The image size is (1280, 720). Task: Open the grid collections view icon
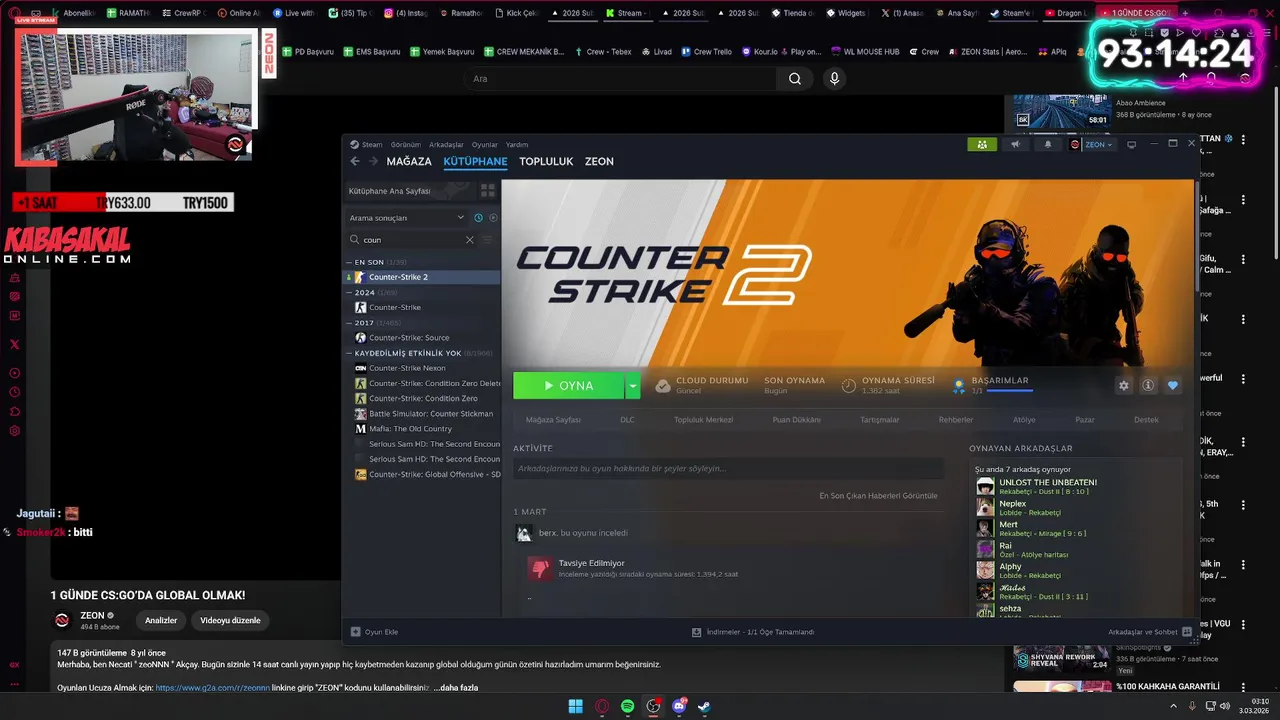coord(488,190)
